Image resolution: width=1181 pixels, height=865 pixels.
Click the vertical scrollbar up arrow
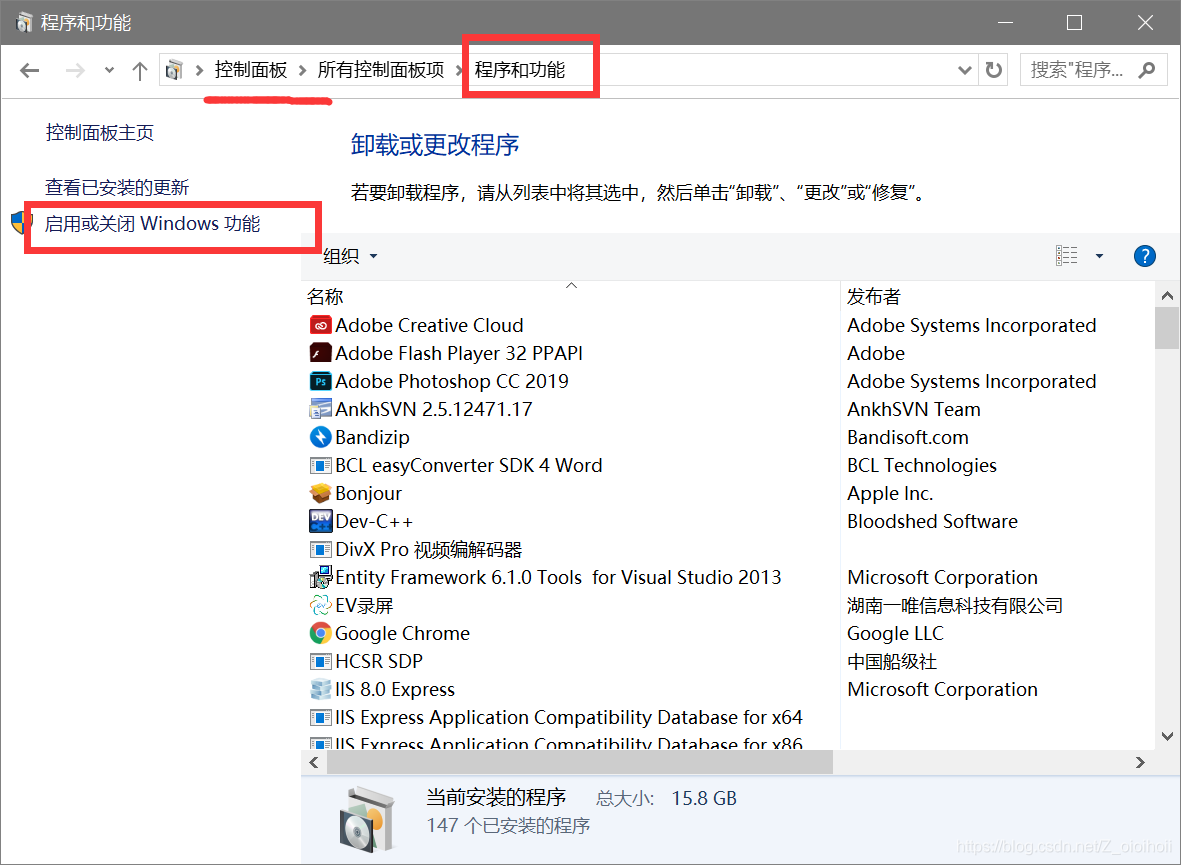[x=1167, y=295]
